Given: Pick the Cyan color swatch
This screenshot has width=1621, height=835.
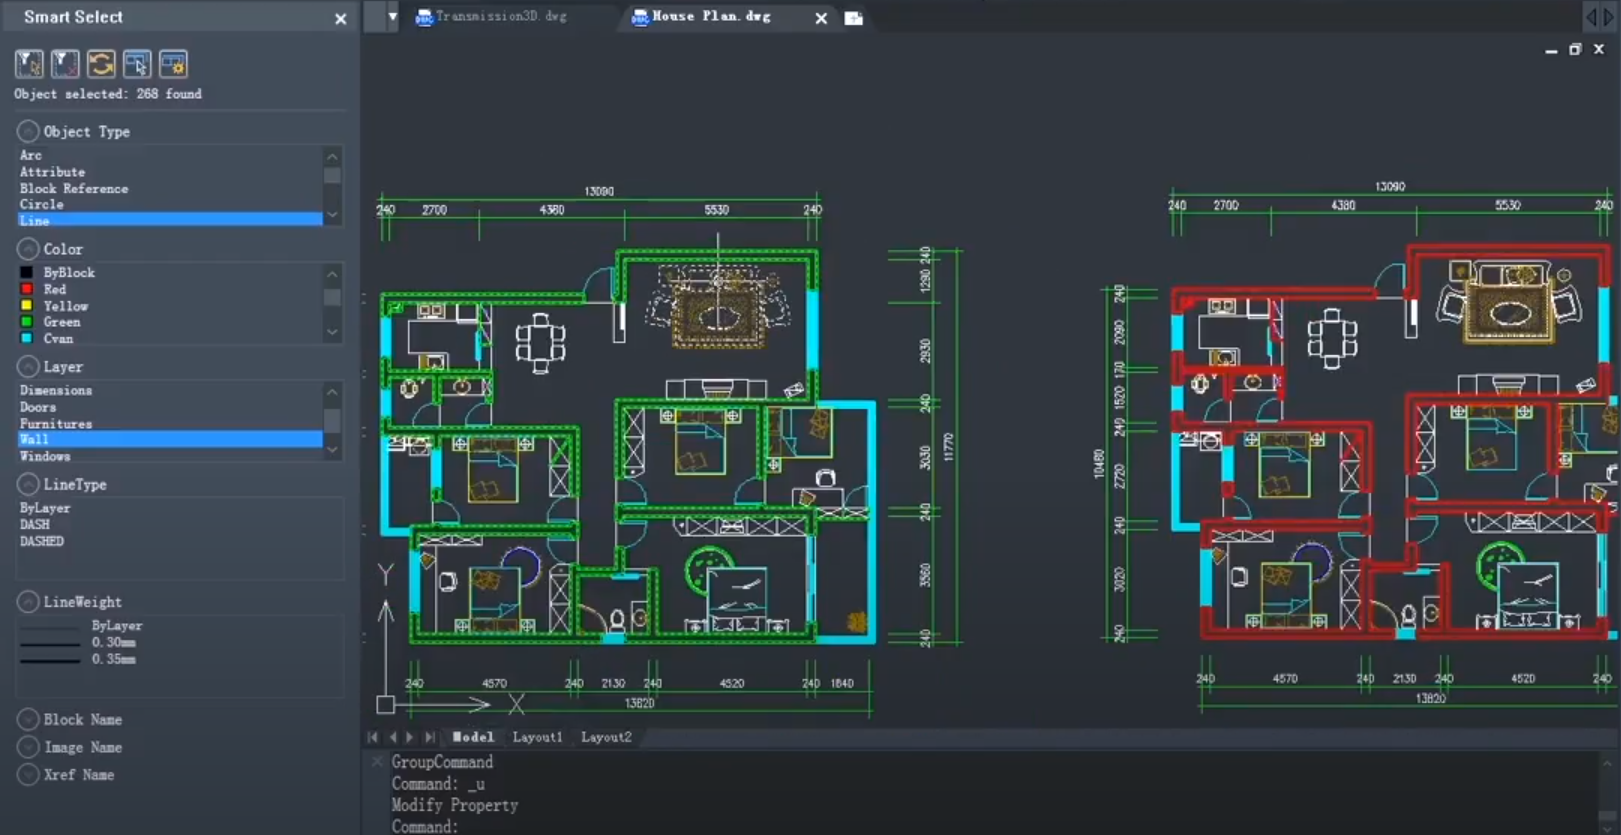Looking at the screenshot, I should tap(27, 339).
